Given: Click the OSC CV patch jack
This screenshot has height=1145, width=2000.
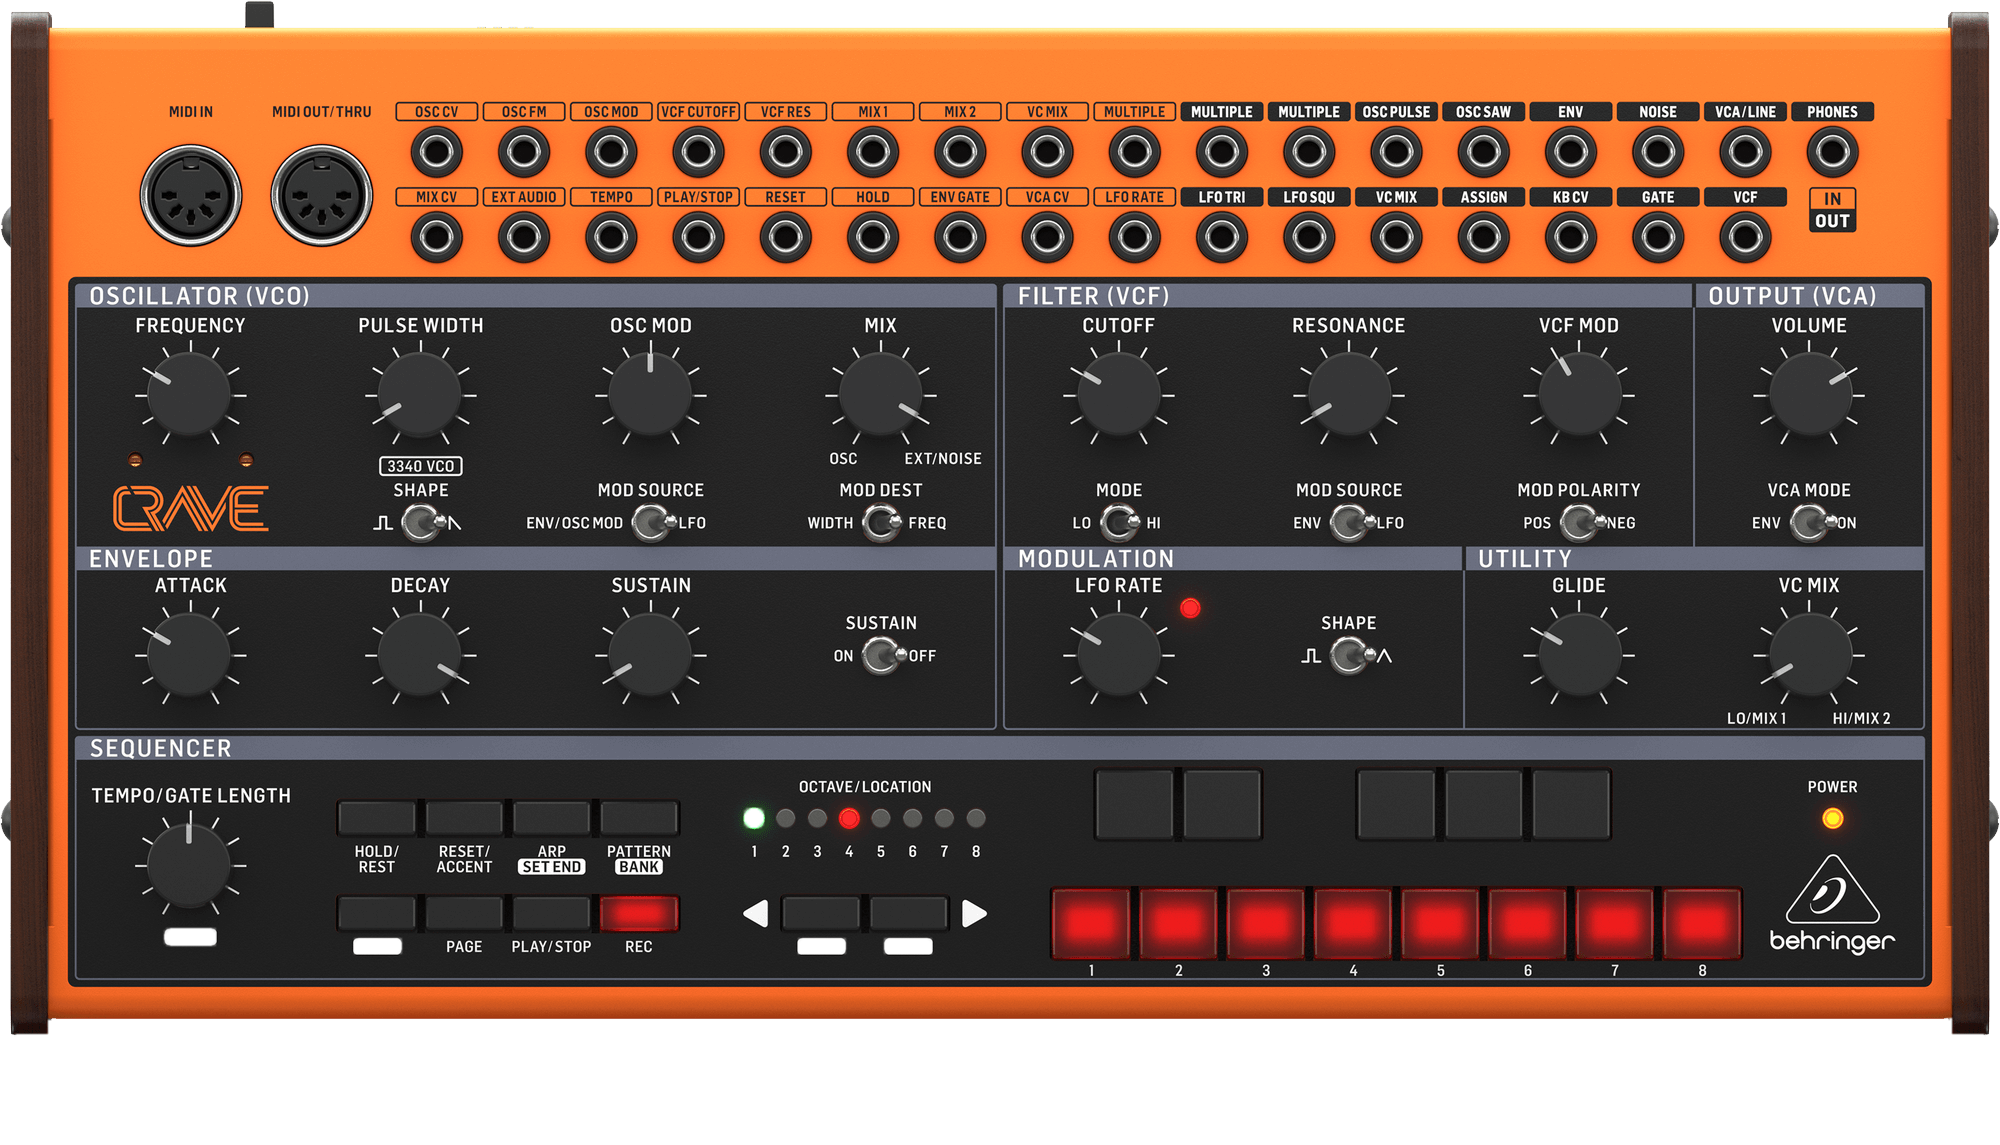Looking at the screenshot, I should (436, 152).
